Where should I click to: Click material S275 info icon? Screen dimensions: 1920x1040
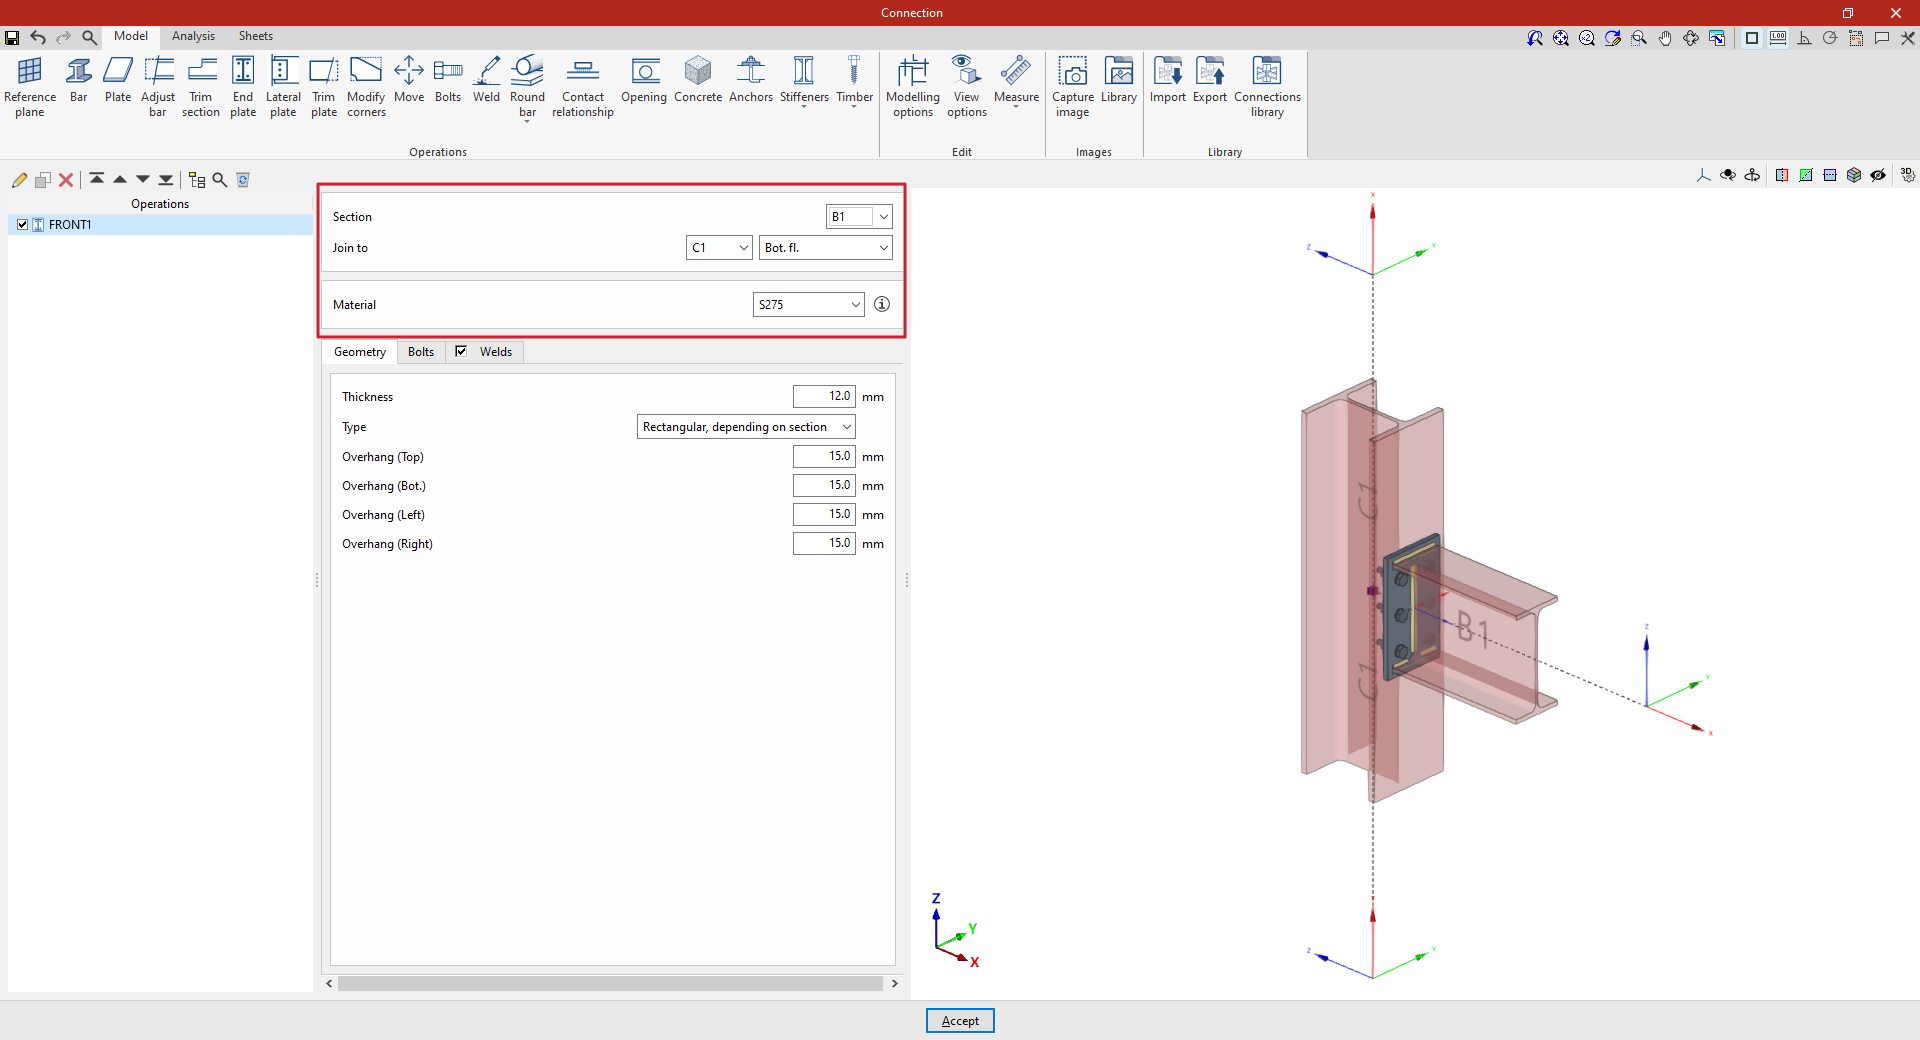pyautogui.click(x=882, y=304)
